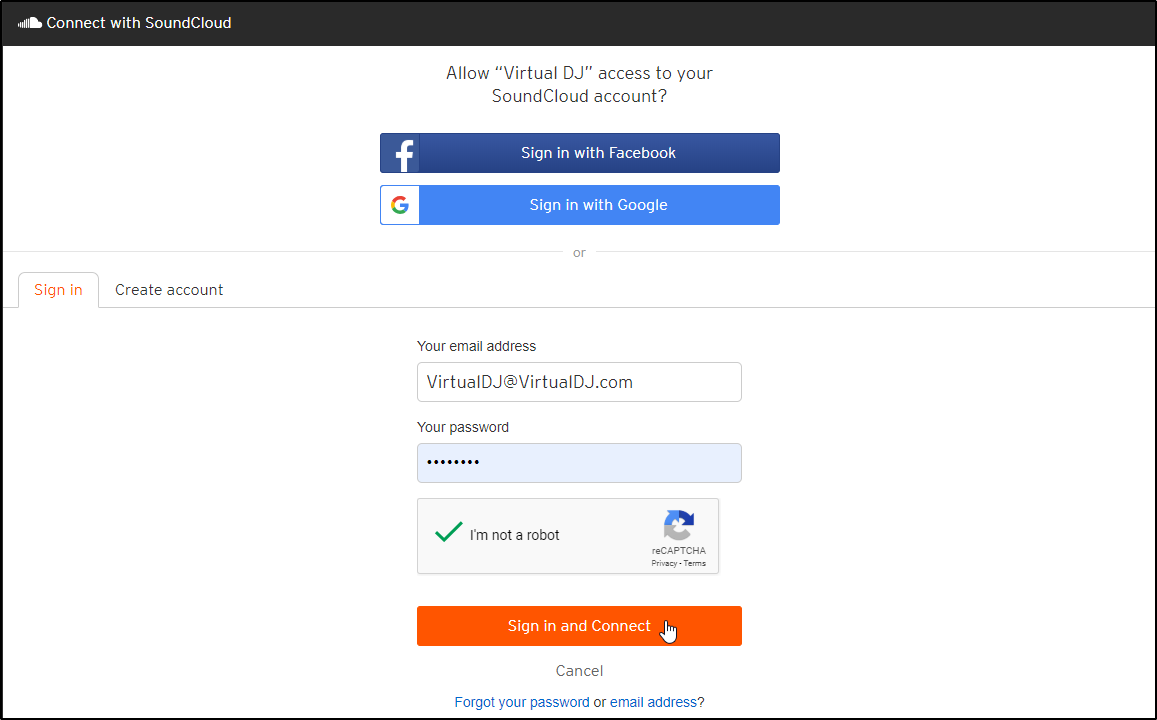1157x720 pixels.
Task: Open the reCAPTCHA Terms link
Action: (694, 562)
